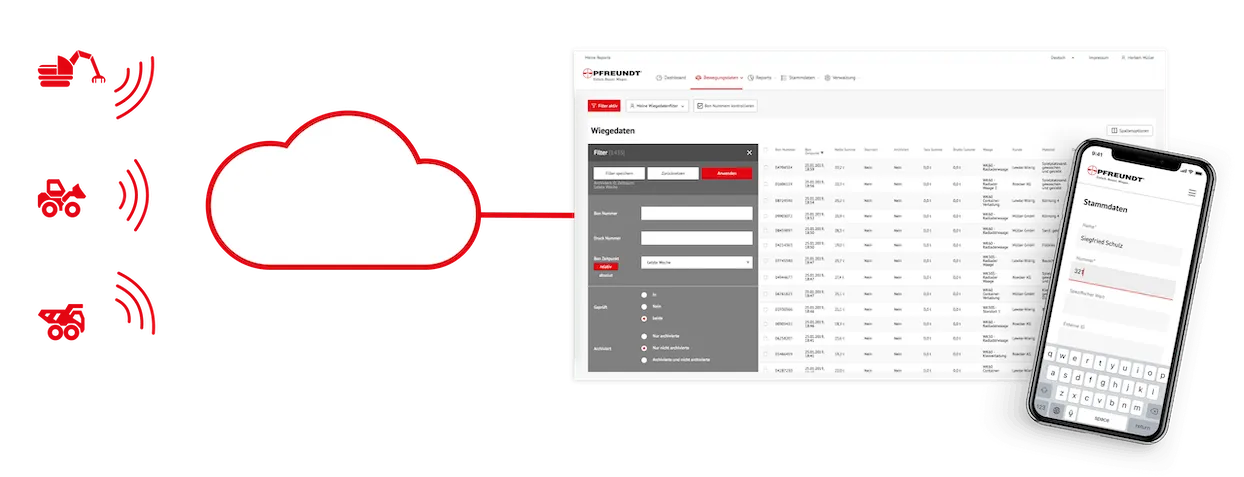The width and height of the screenshot is (1244, 477).
Task: Open the Stammdaten menu
Action: pos(799,77)
